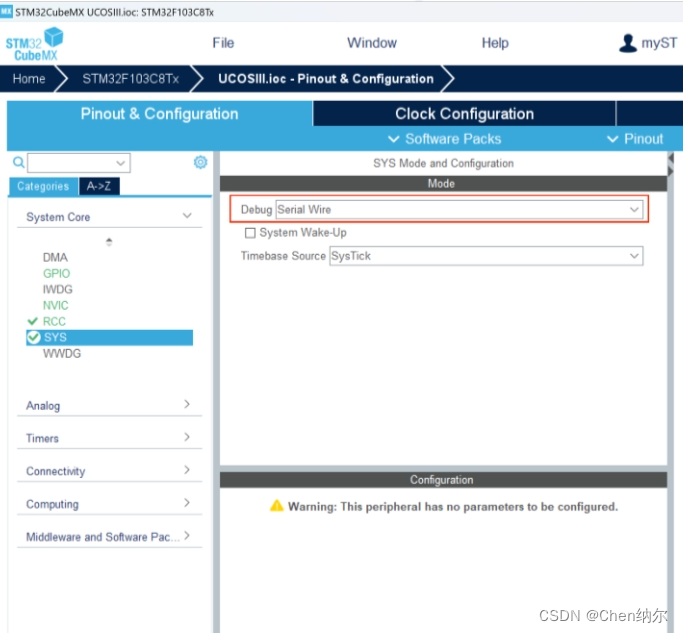Toggle the System Wake-Up checkbox

point(250,233)
